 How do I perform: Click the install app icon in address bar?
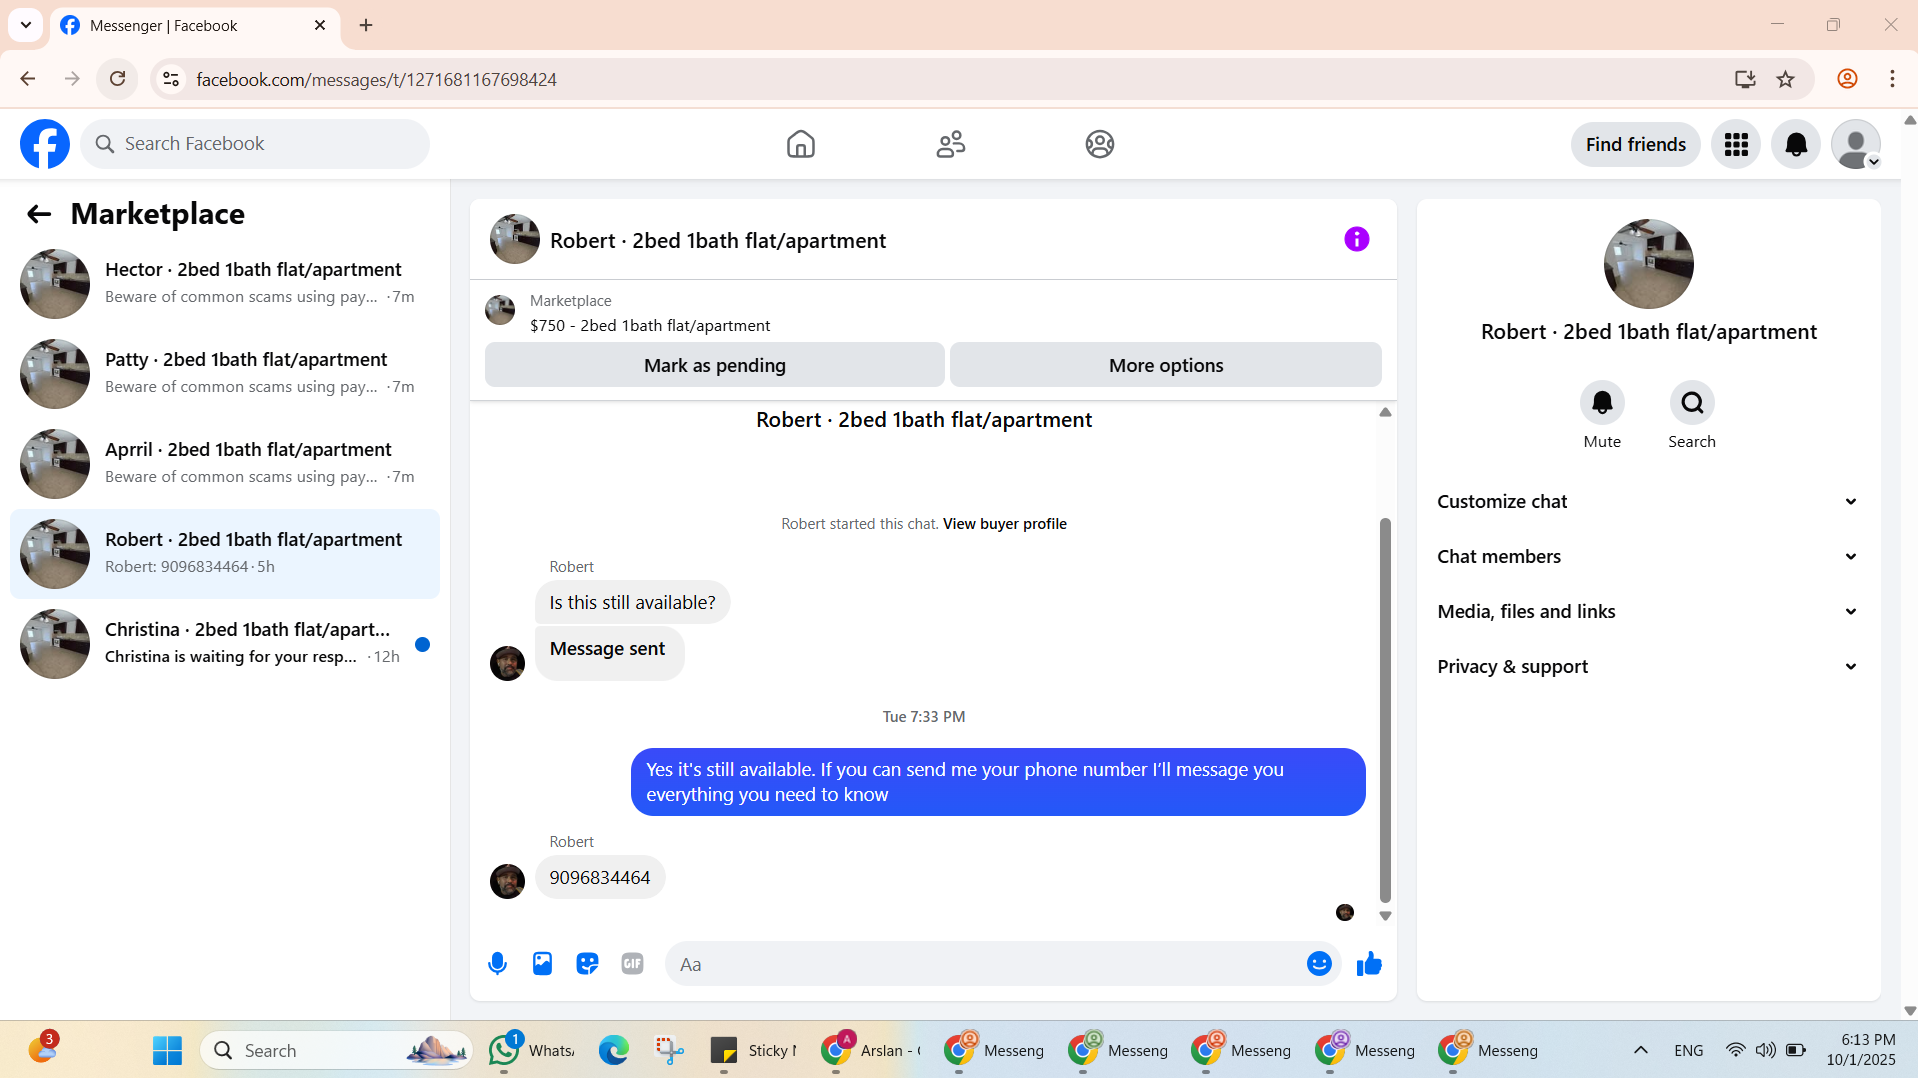[1745, 79]
